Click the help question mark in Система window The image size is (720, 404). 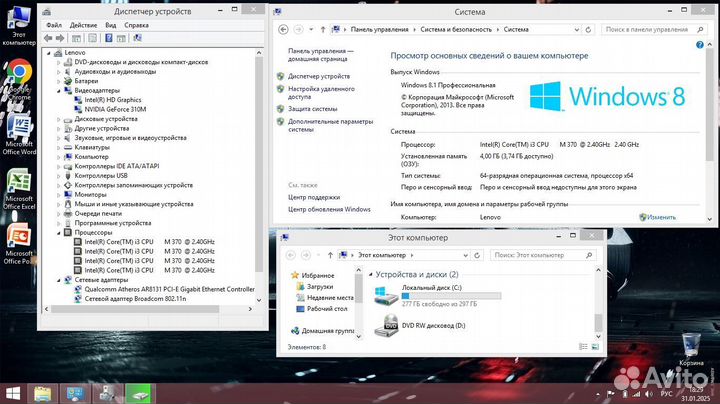click(699, 45)
